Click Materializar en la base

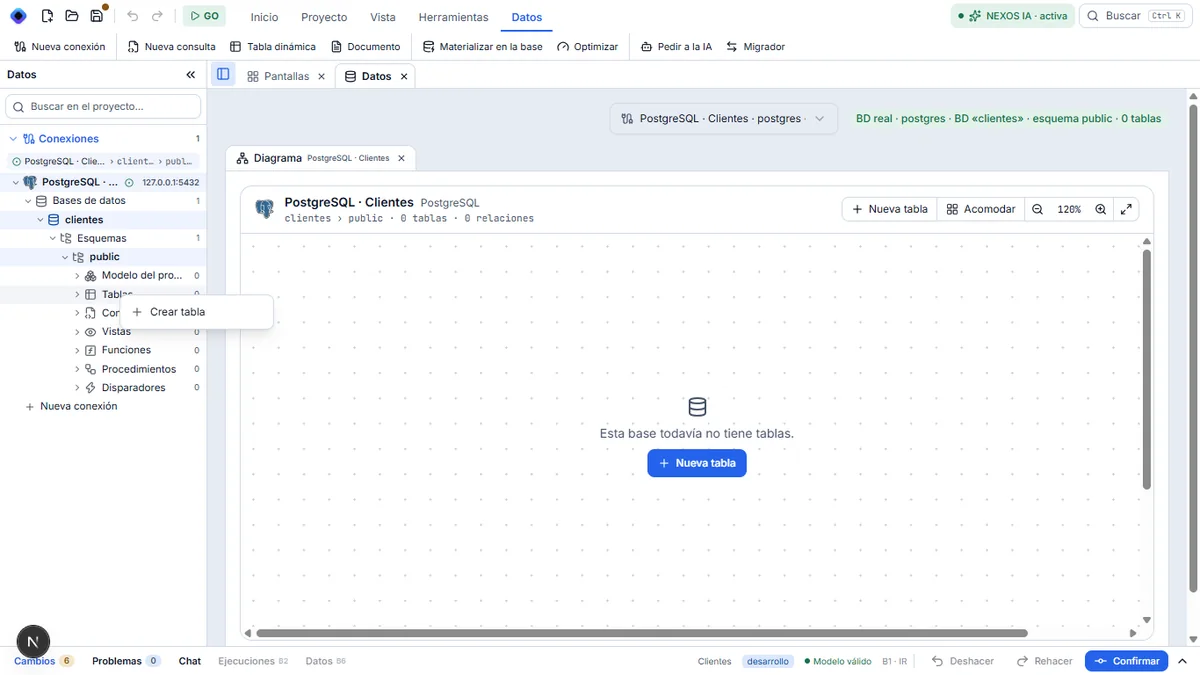[483, 47]
